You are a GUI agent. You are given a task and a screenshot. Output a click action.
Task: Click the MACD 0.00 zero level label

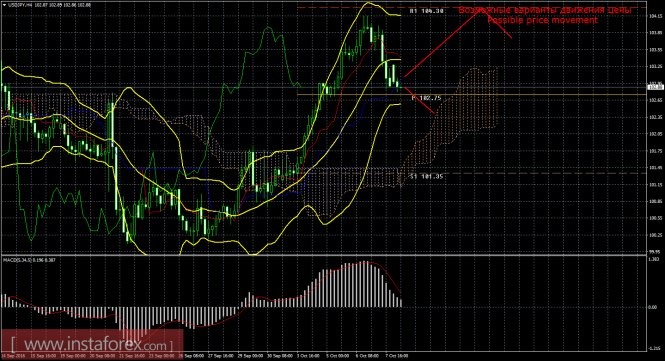click(x=654, y=307)
